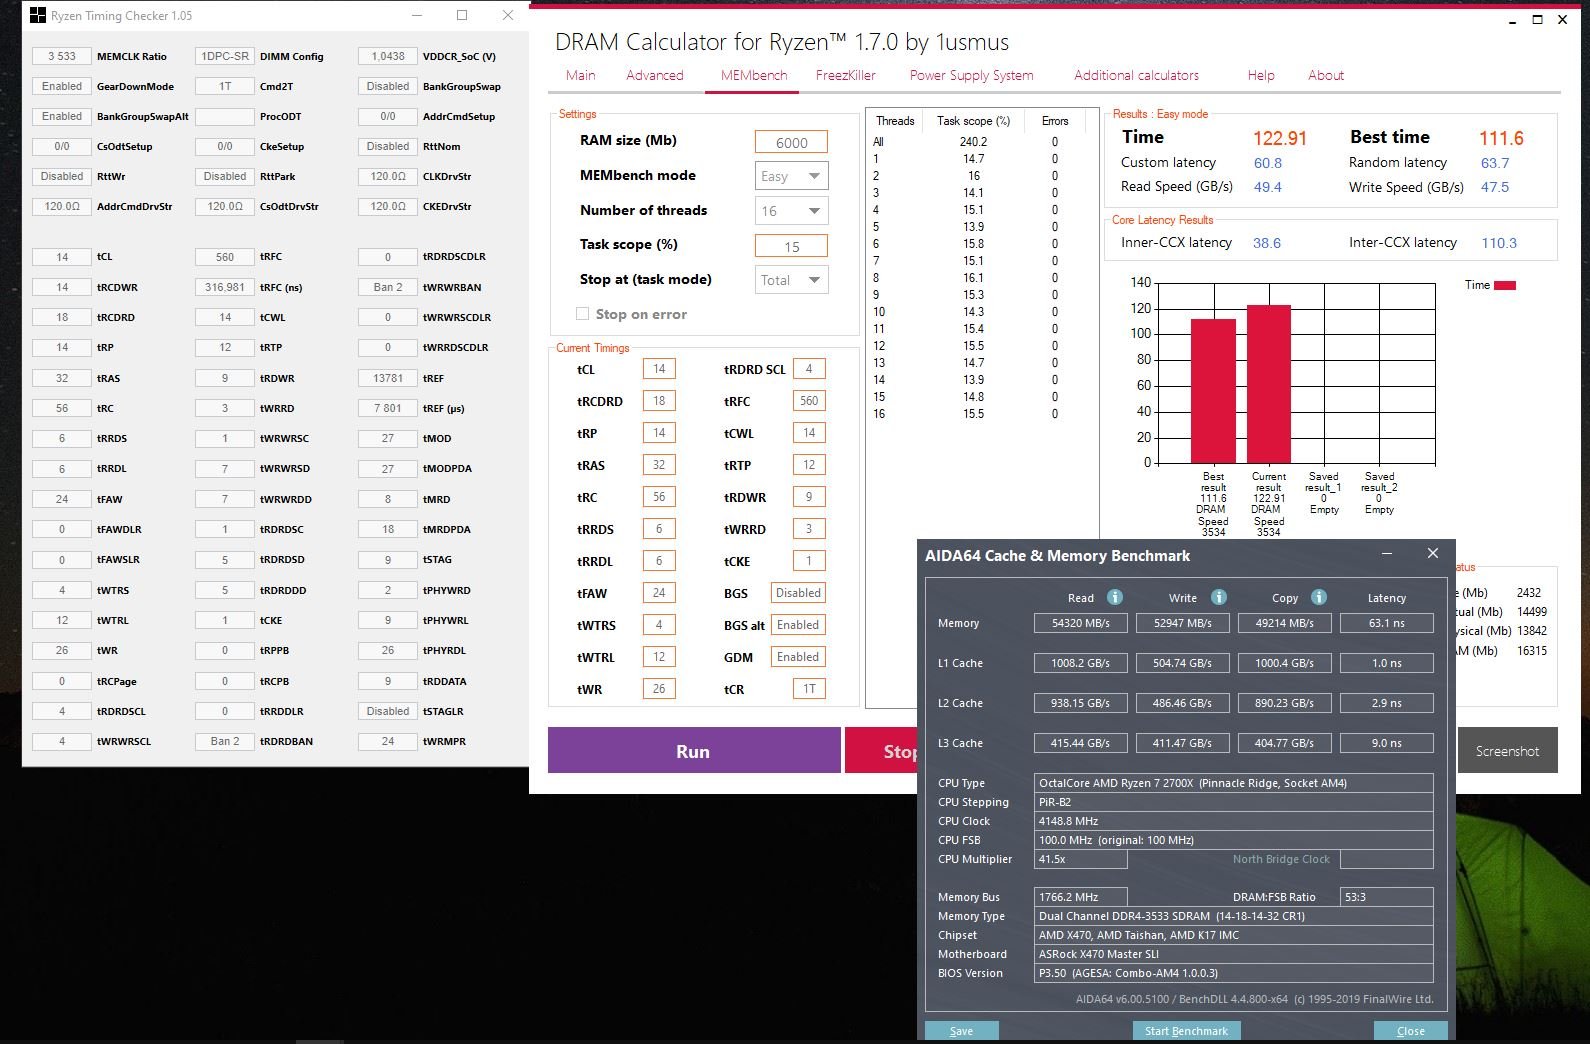
Task: Click the tREF value 13781
Action: coord(388,378)
